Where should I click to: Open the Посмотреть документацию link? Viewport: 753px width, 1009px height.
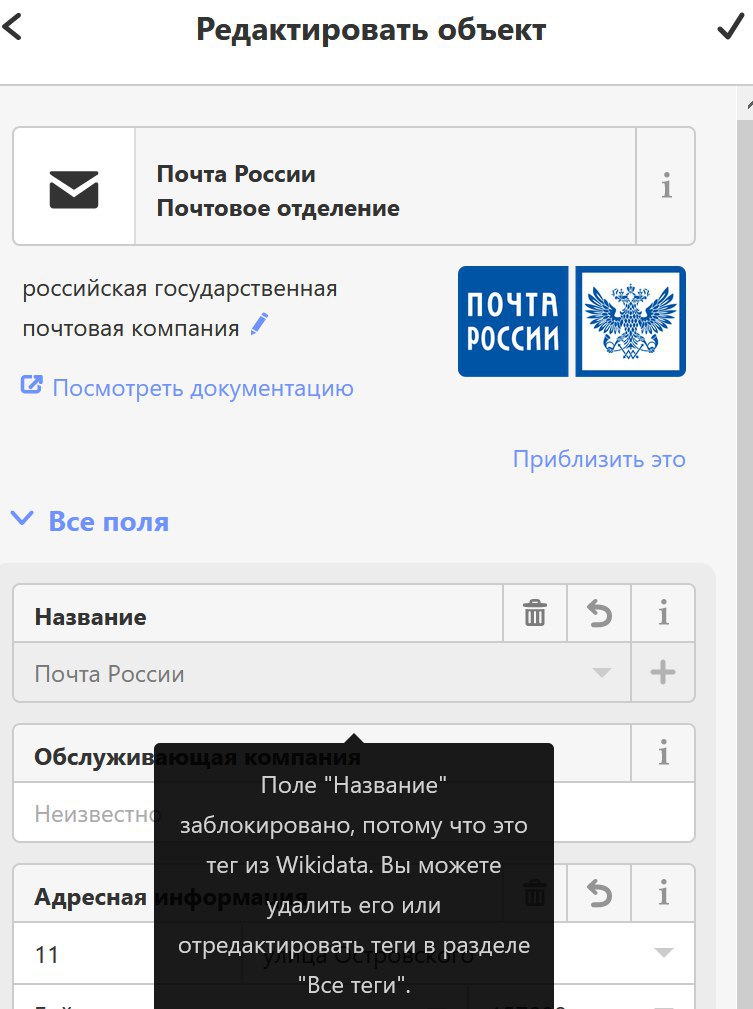point(203,388)
